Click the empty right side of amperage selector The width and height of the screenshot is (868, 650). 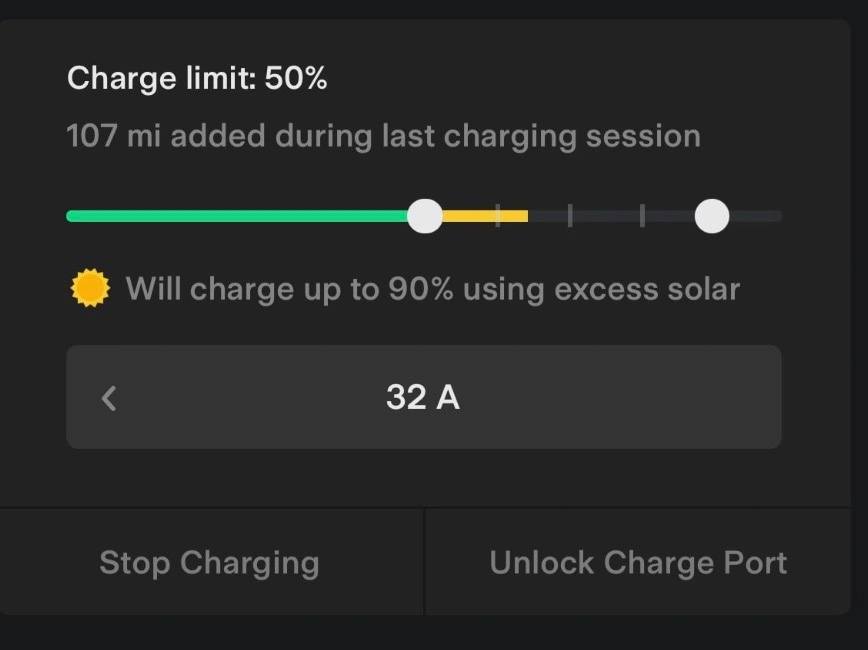click(650, 398)
